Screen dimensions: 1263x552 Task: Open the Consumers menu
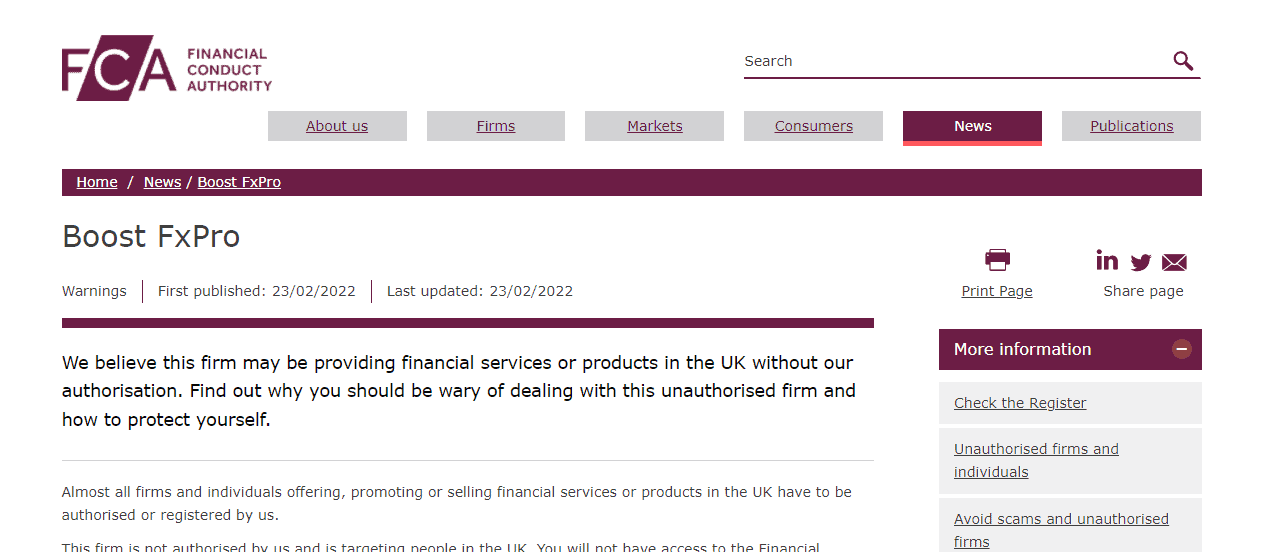coord(814,126)
